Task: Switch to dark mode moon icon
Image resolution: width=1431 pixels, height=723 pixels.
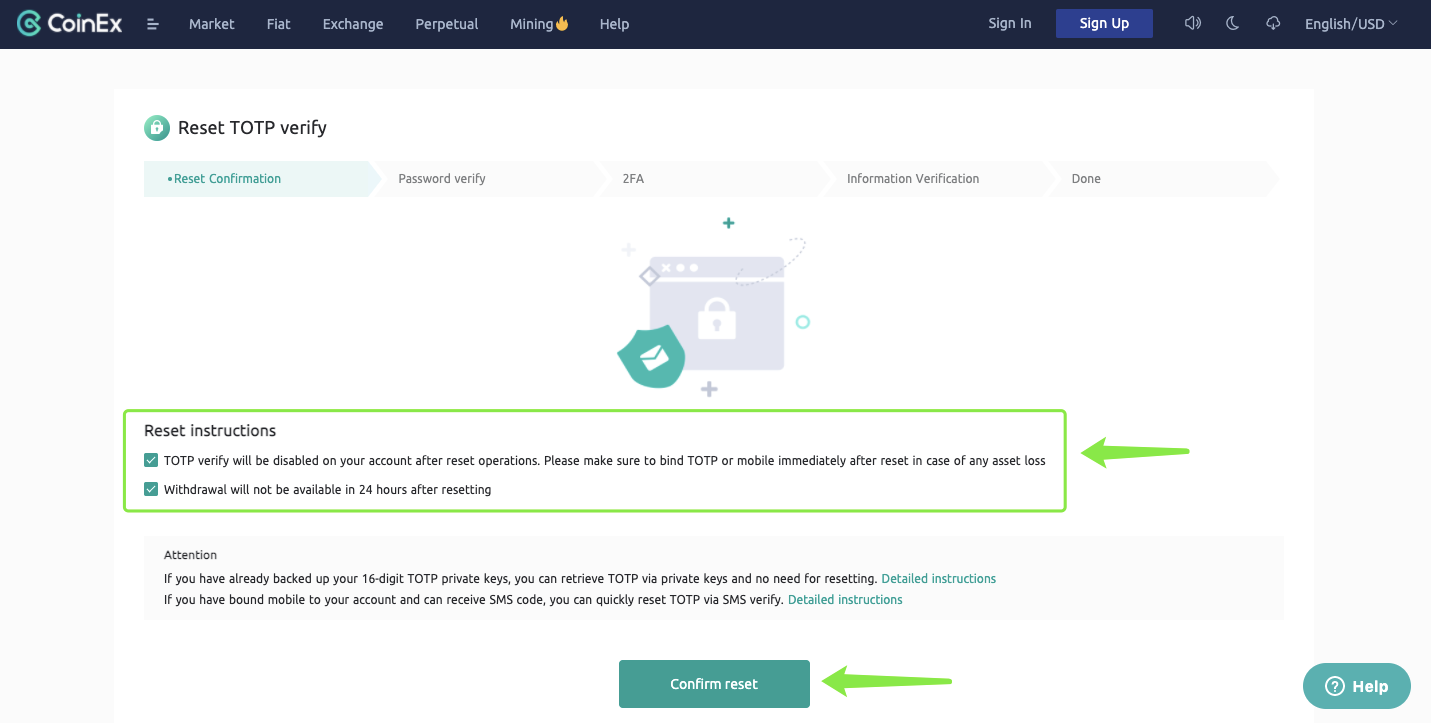Action: click(1232, 23)
